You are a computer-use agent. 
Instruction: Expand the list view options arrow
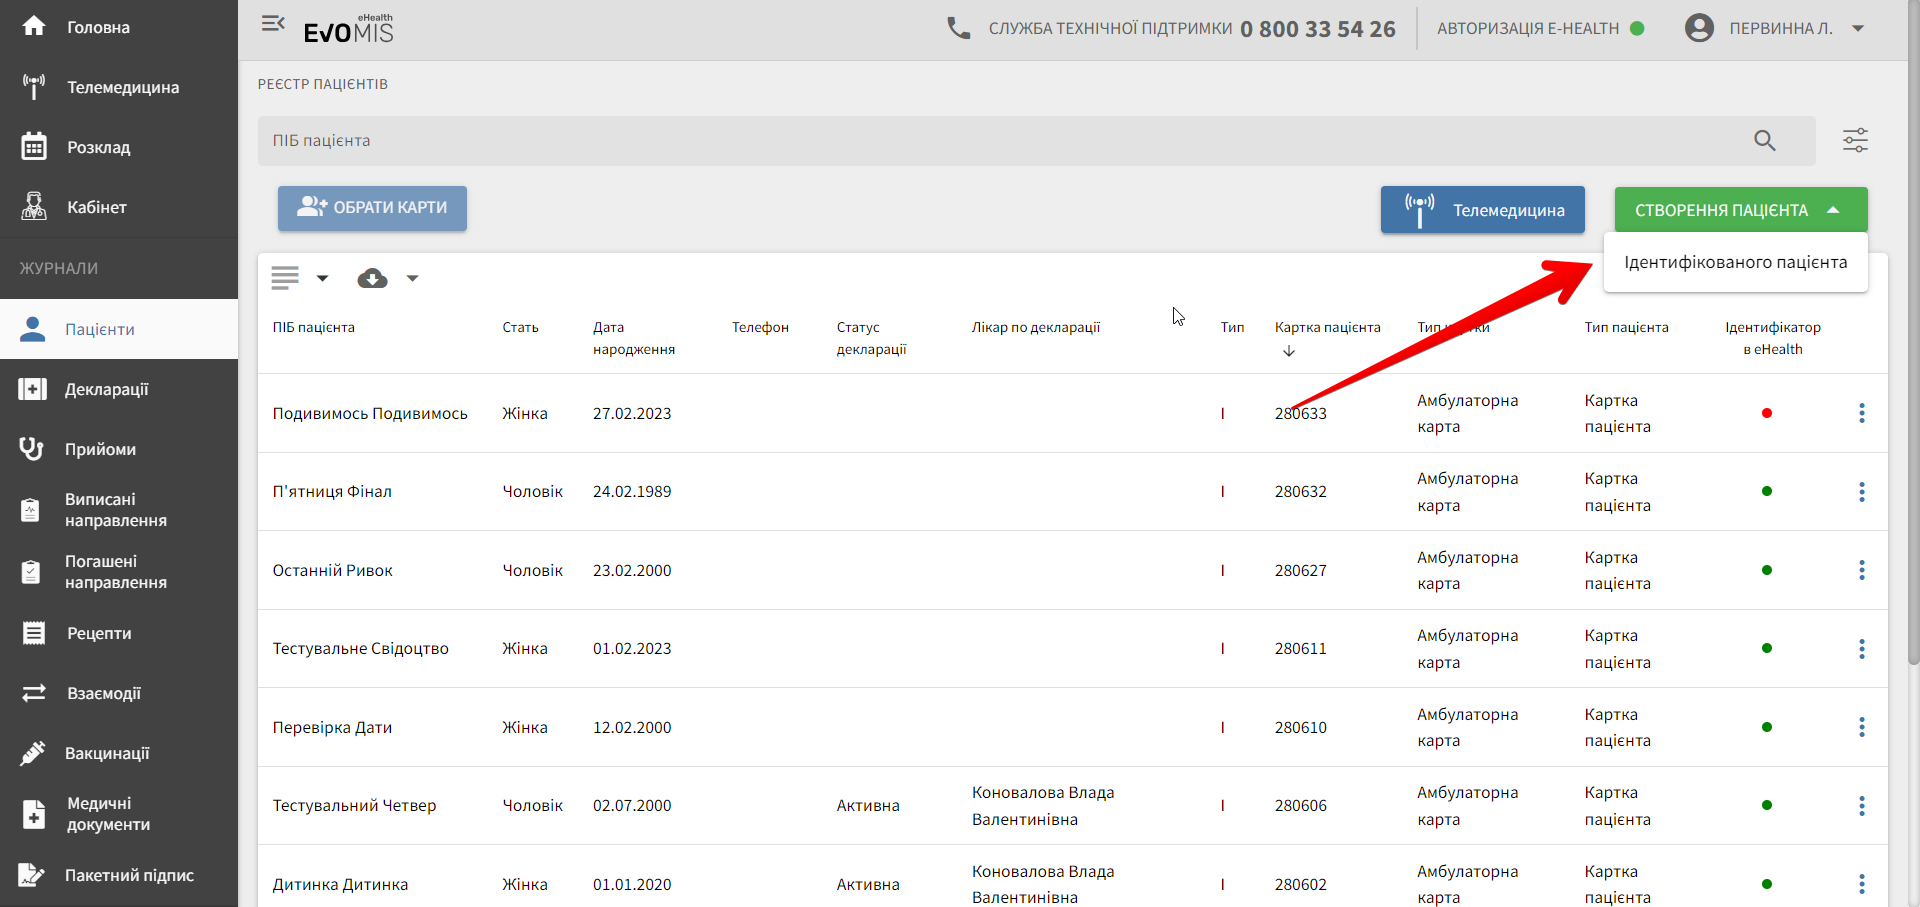click(322, 279)
